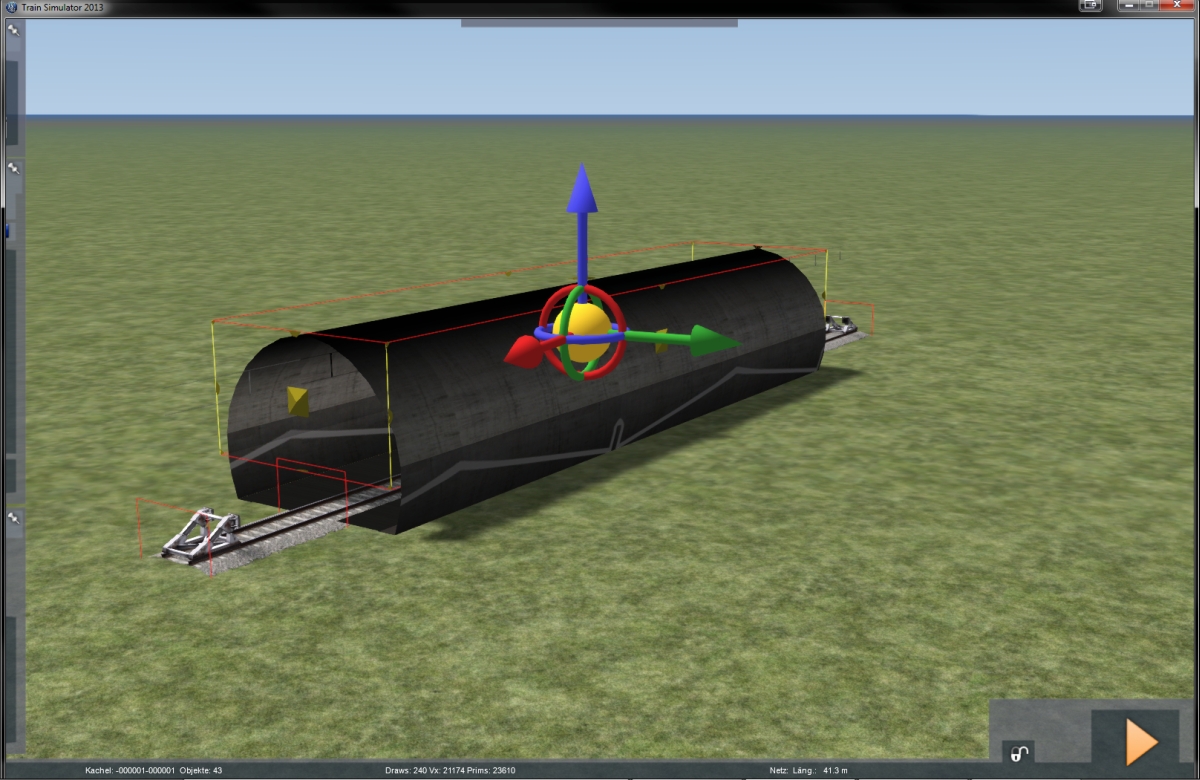Click the 'Netz:' status label
The width and height of the screenshot is (1200, 780).
(x=778, y=770)
